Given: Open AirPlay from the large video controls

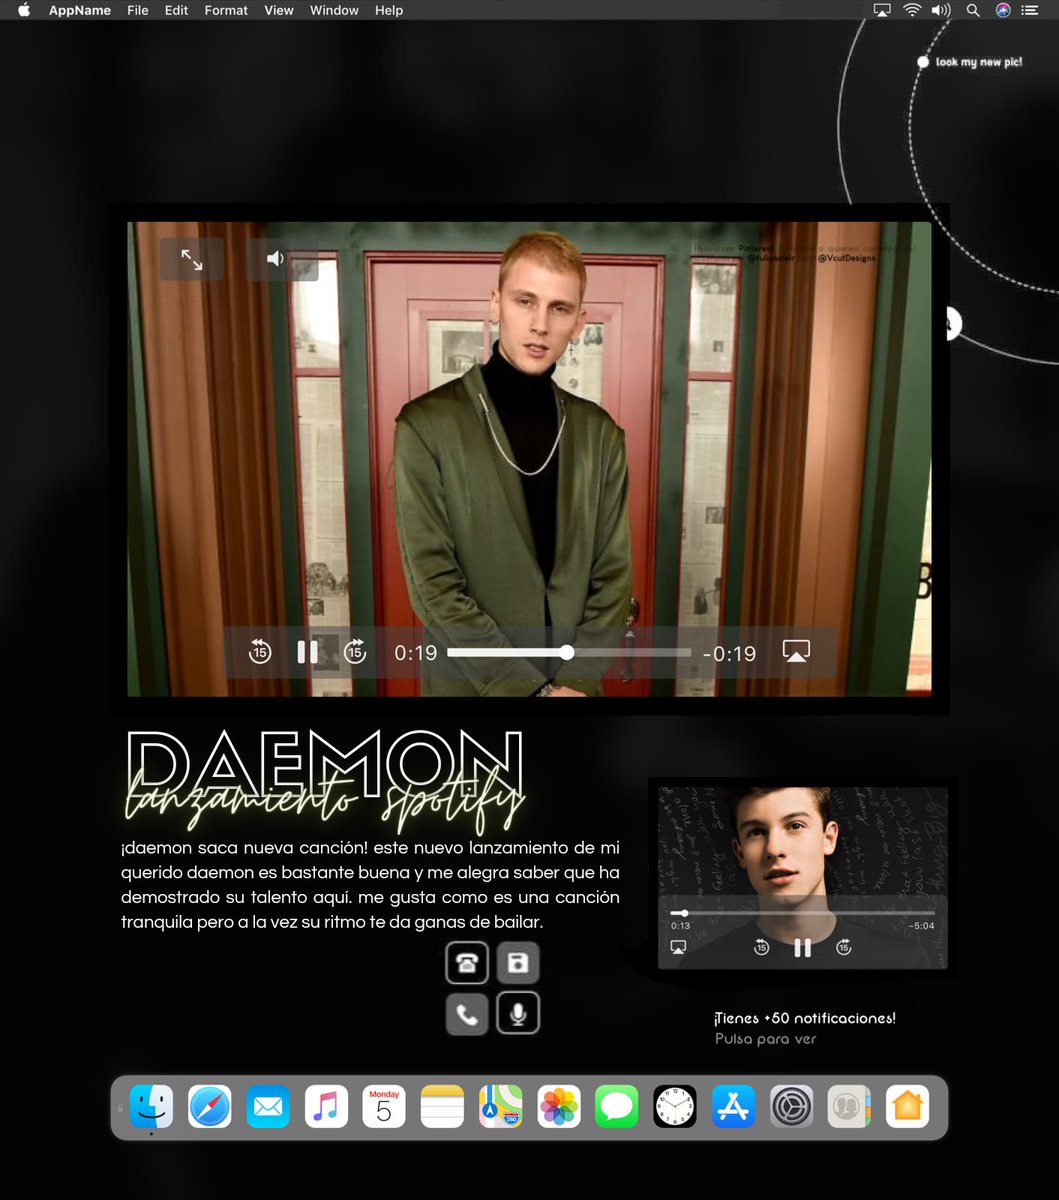Looking at the screenshot, I should click(x=796, y=651).
